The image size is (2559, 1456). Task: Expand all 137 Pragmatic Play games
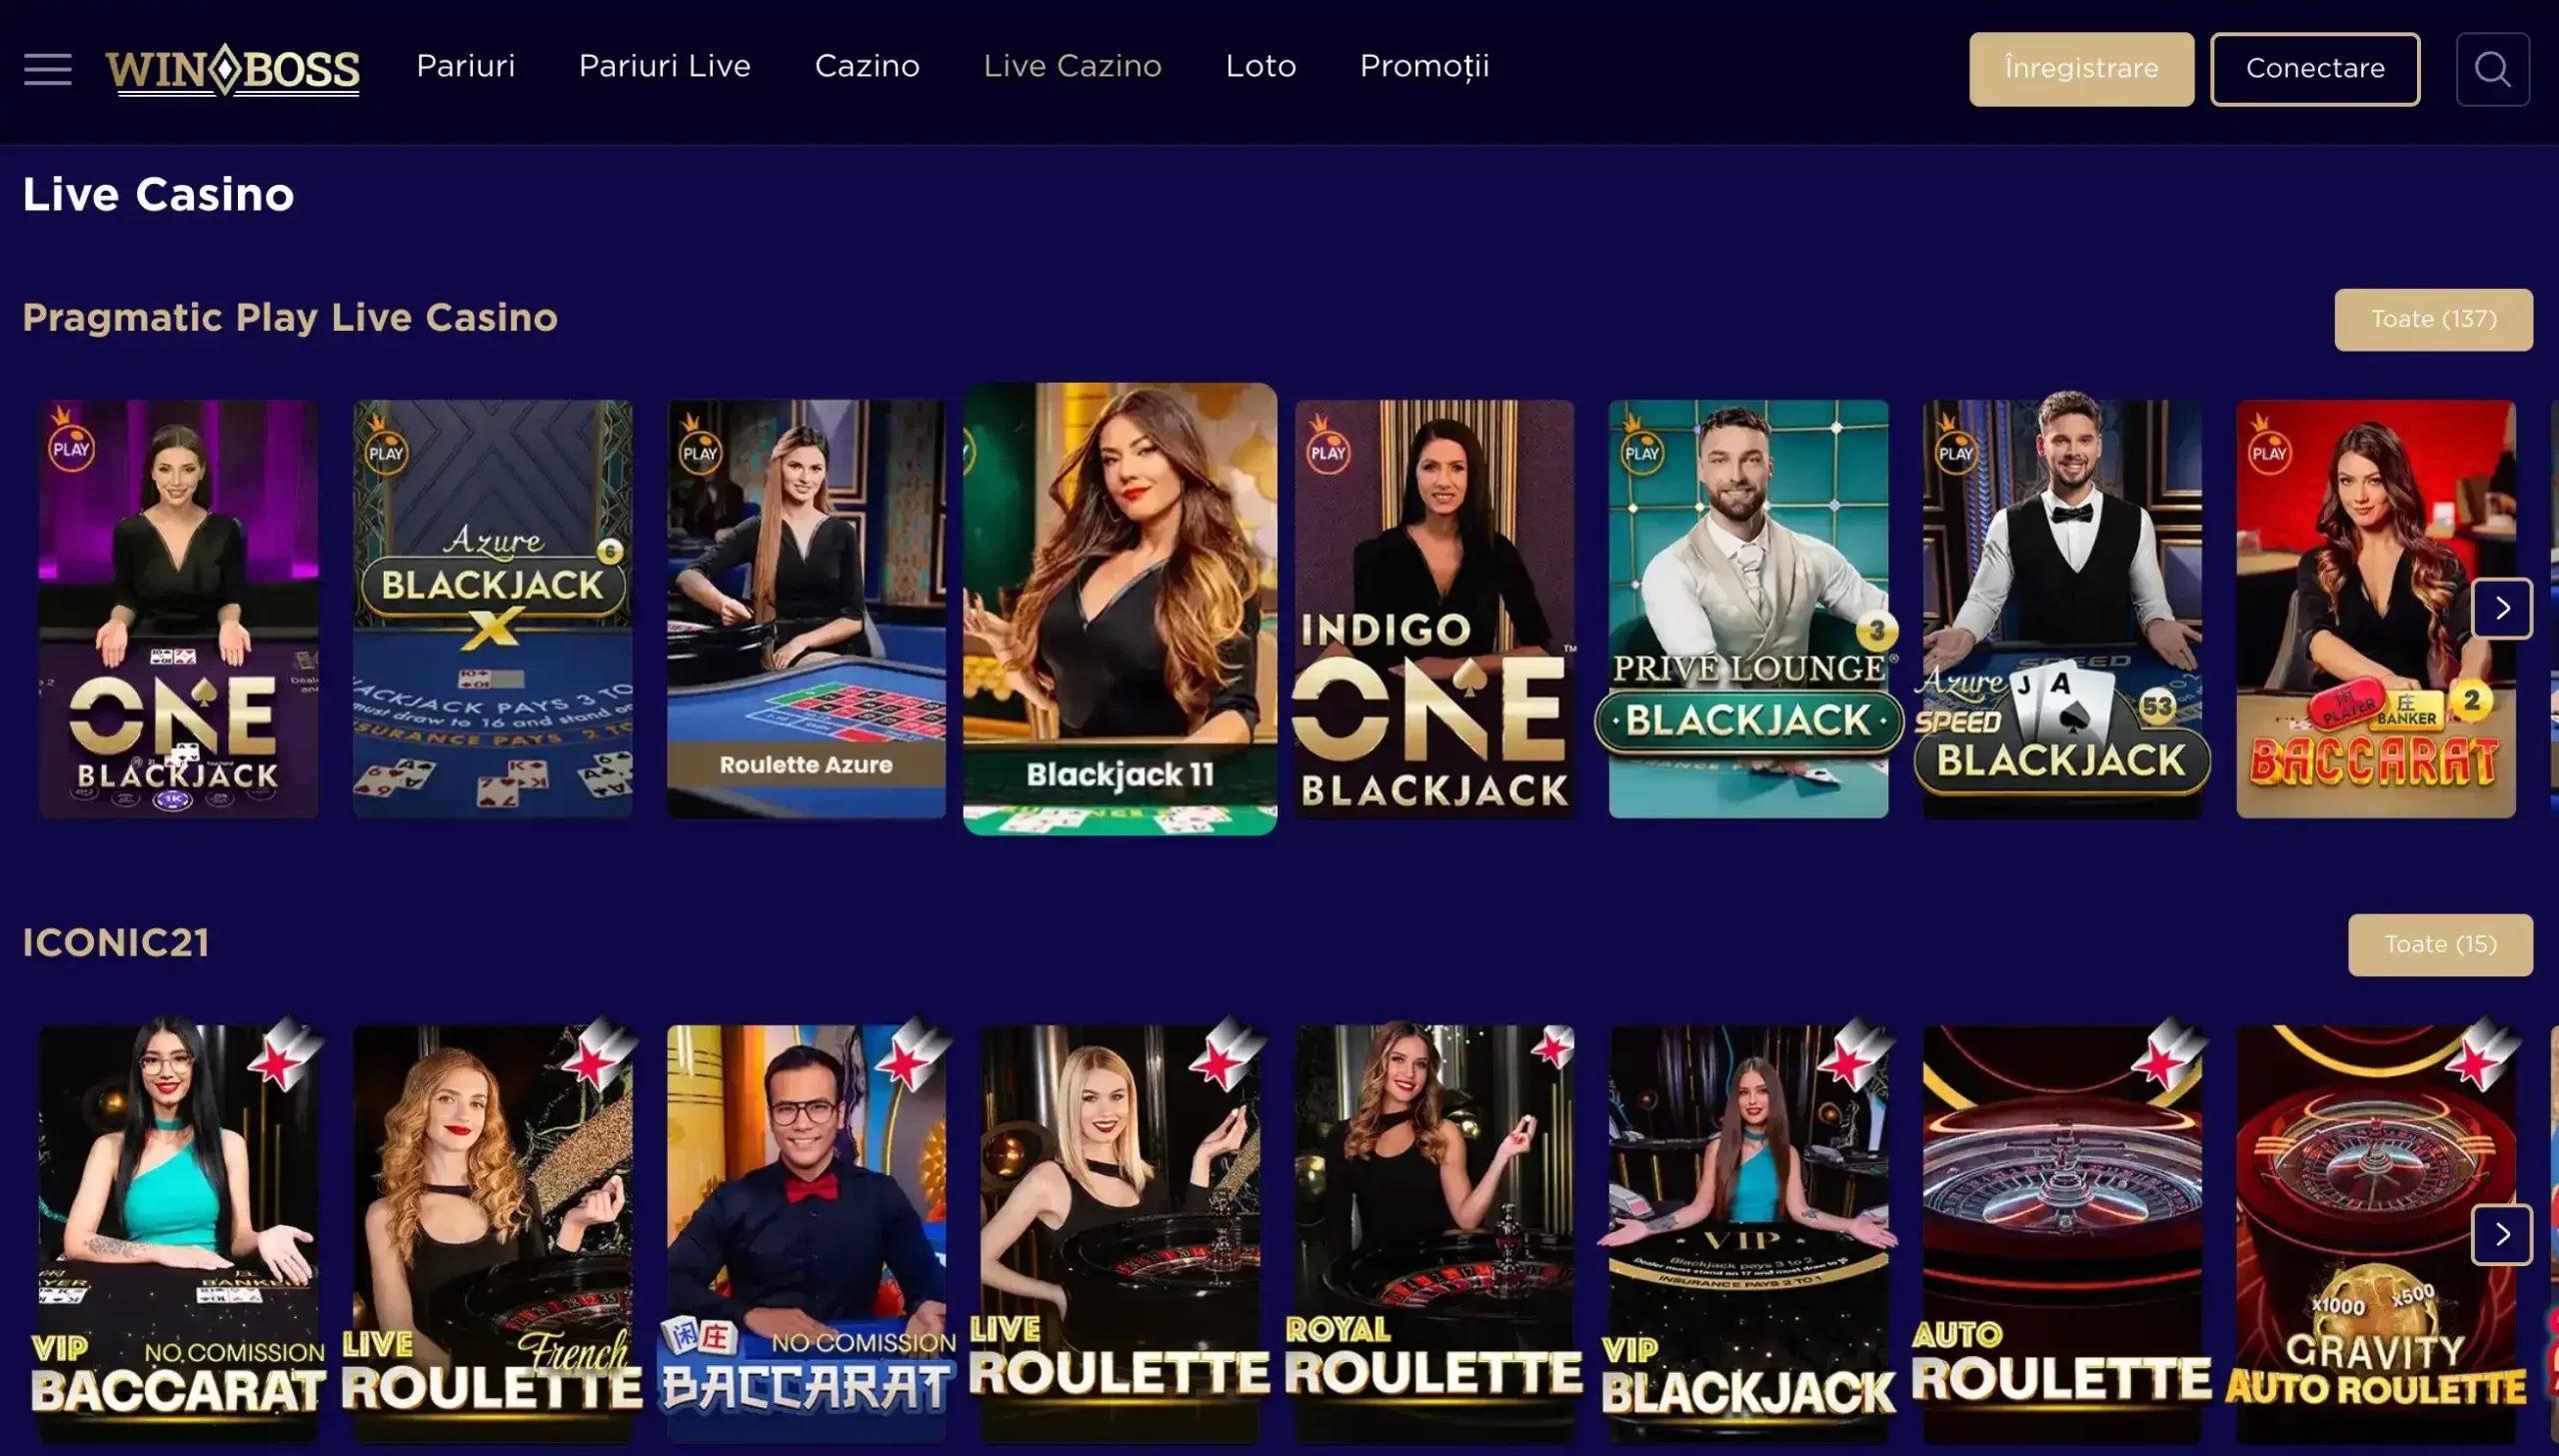2433,319
